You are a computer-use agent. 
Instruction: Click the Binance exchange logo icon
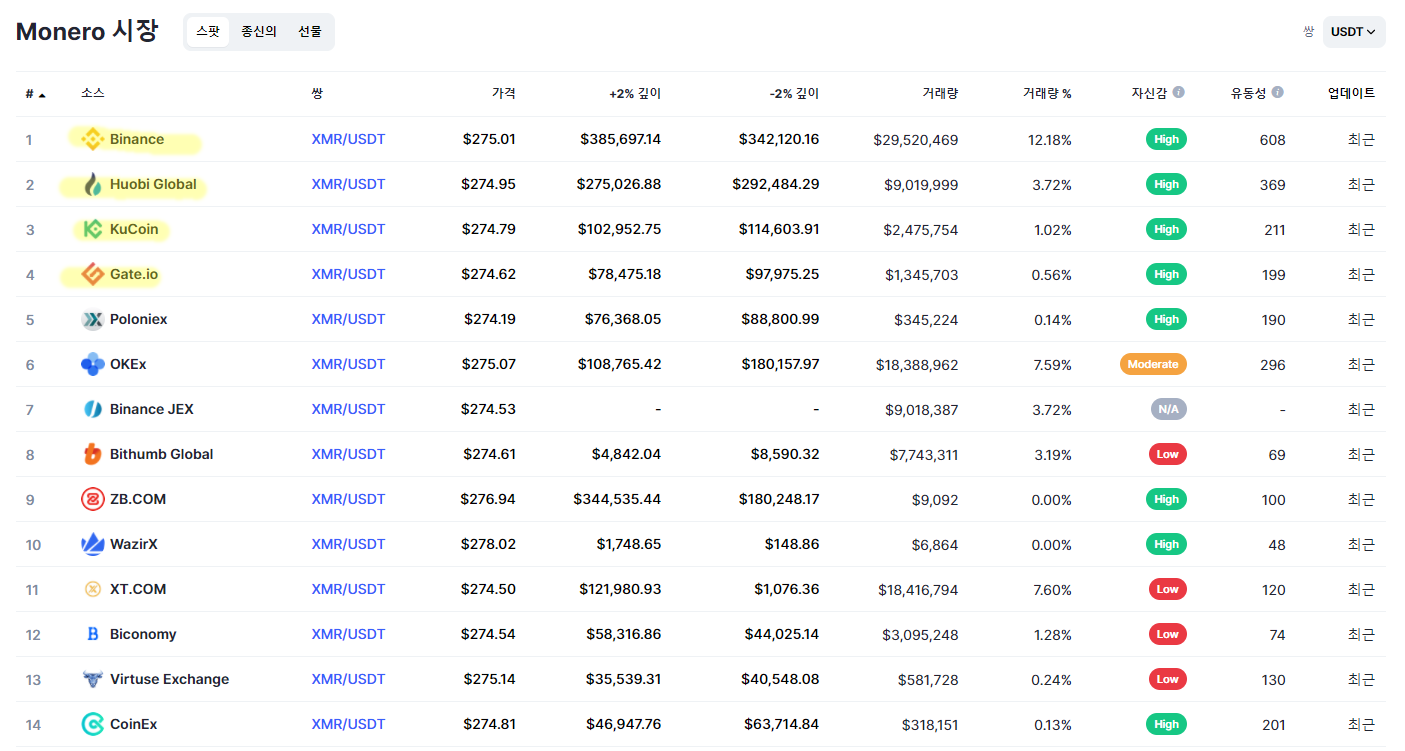tap(93, 139)
